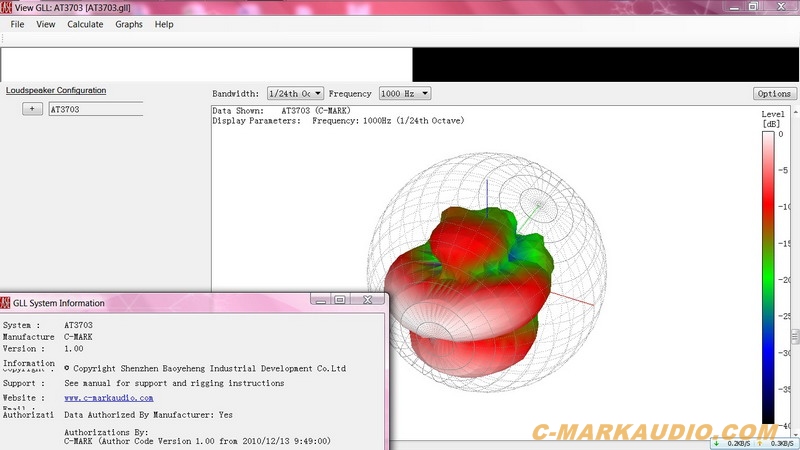This screenshot has height=450, width=800.
Task: Open the Frequency 1000 Hz dropdown
Action: (x=405, y=94)
